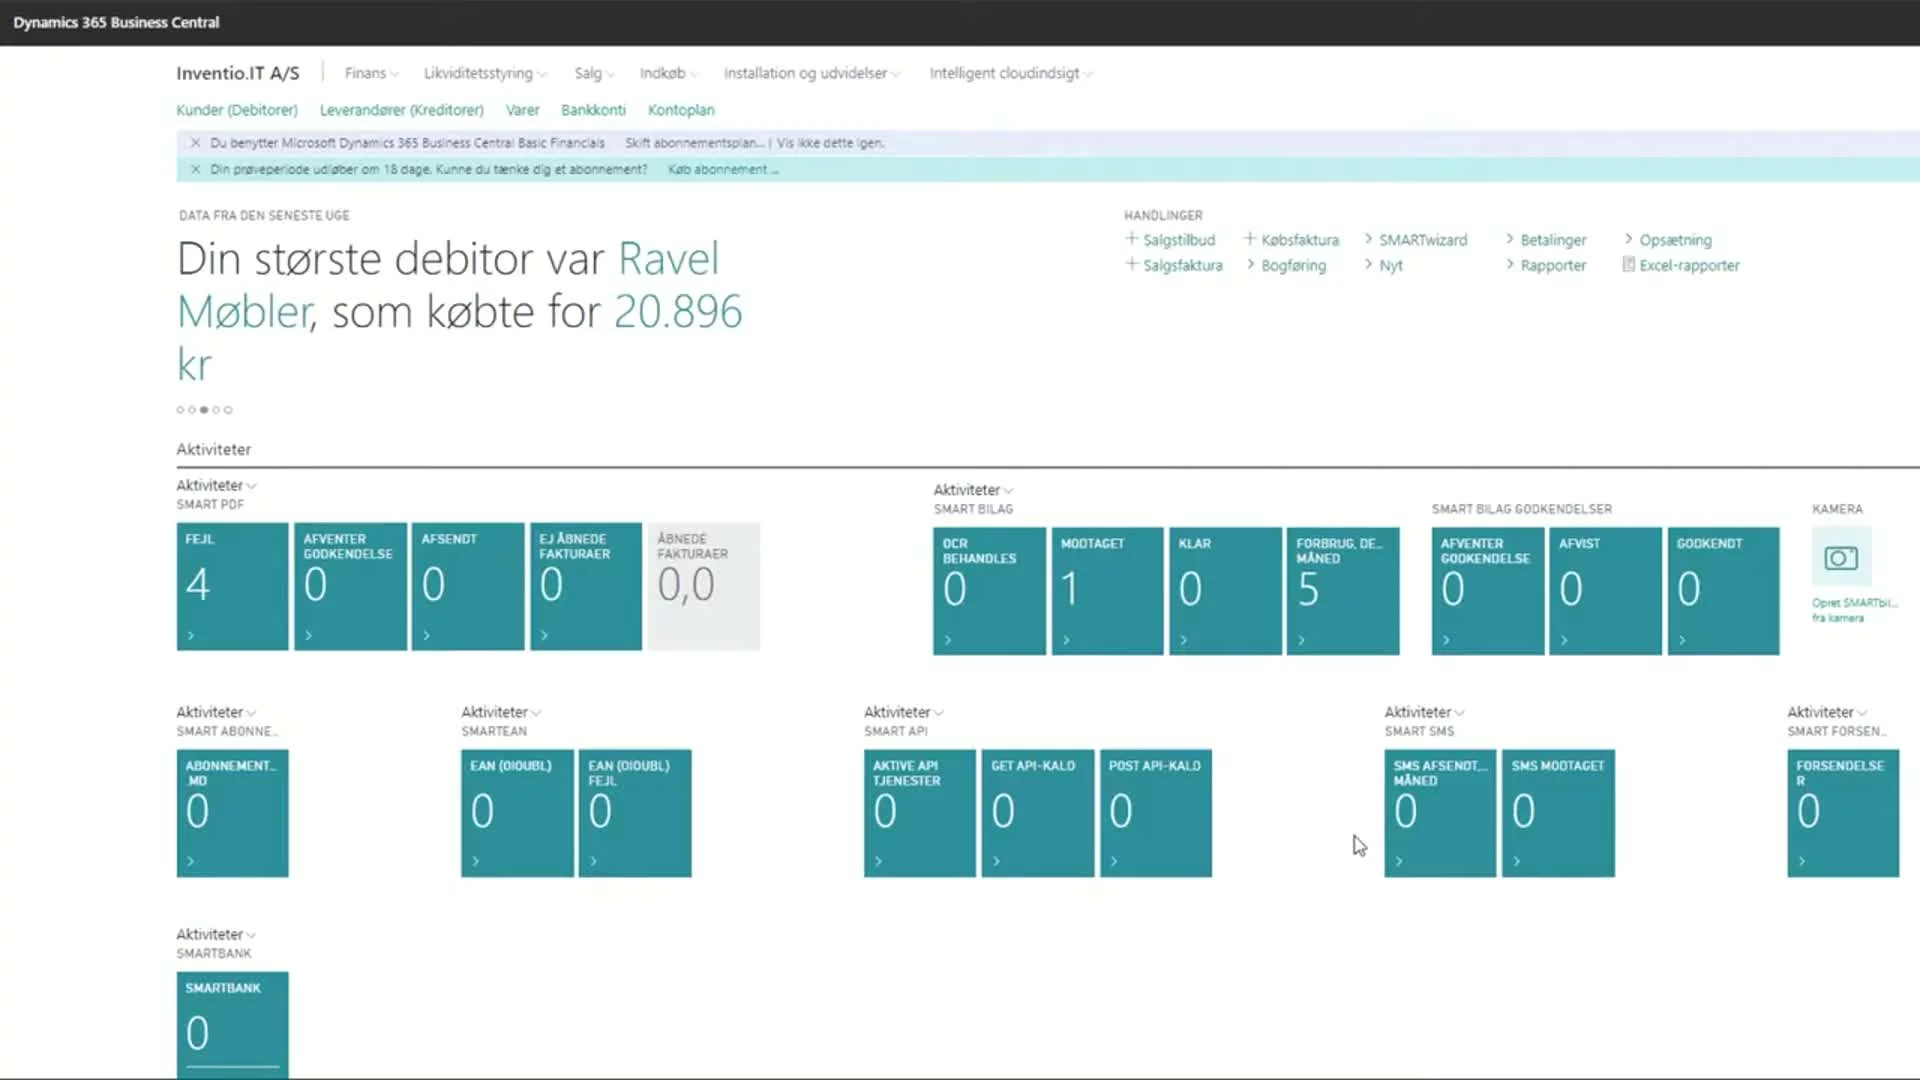Open the camera icon to create SMARTbilag

click(1841, 558)
